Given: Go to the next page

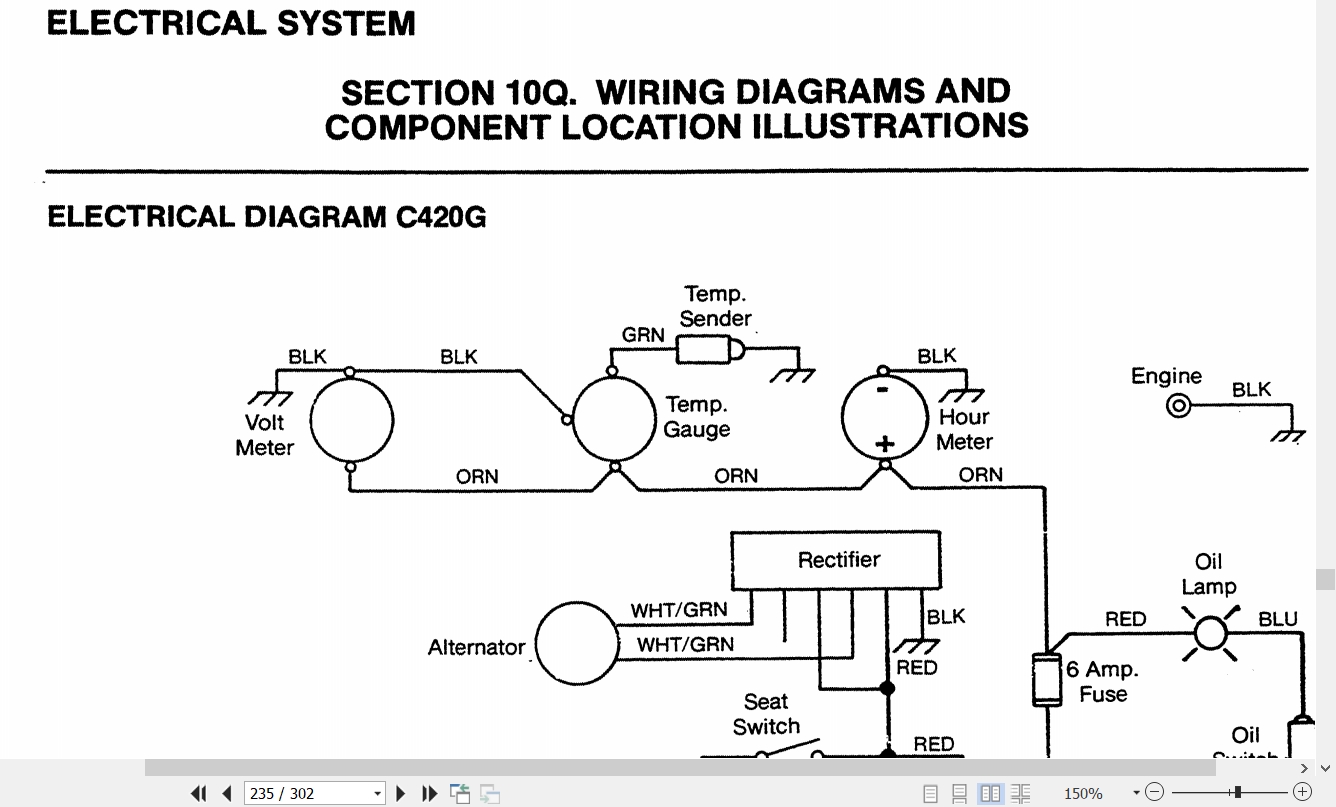Looking at the screenshot, I should [x=401, y=793].
